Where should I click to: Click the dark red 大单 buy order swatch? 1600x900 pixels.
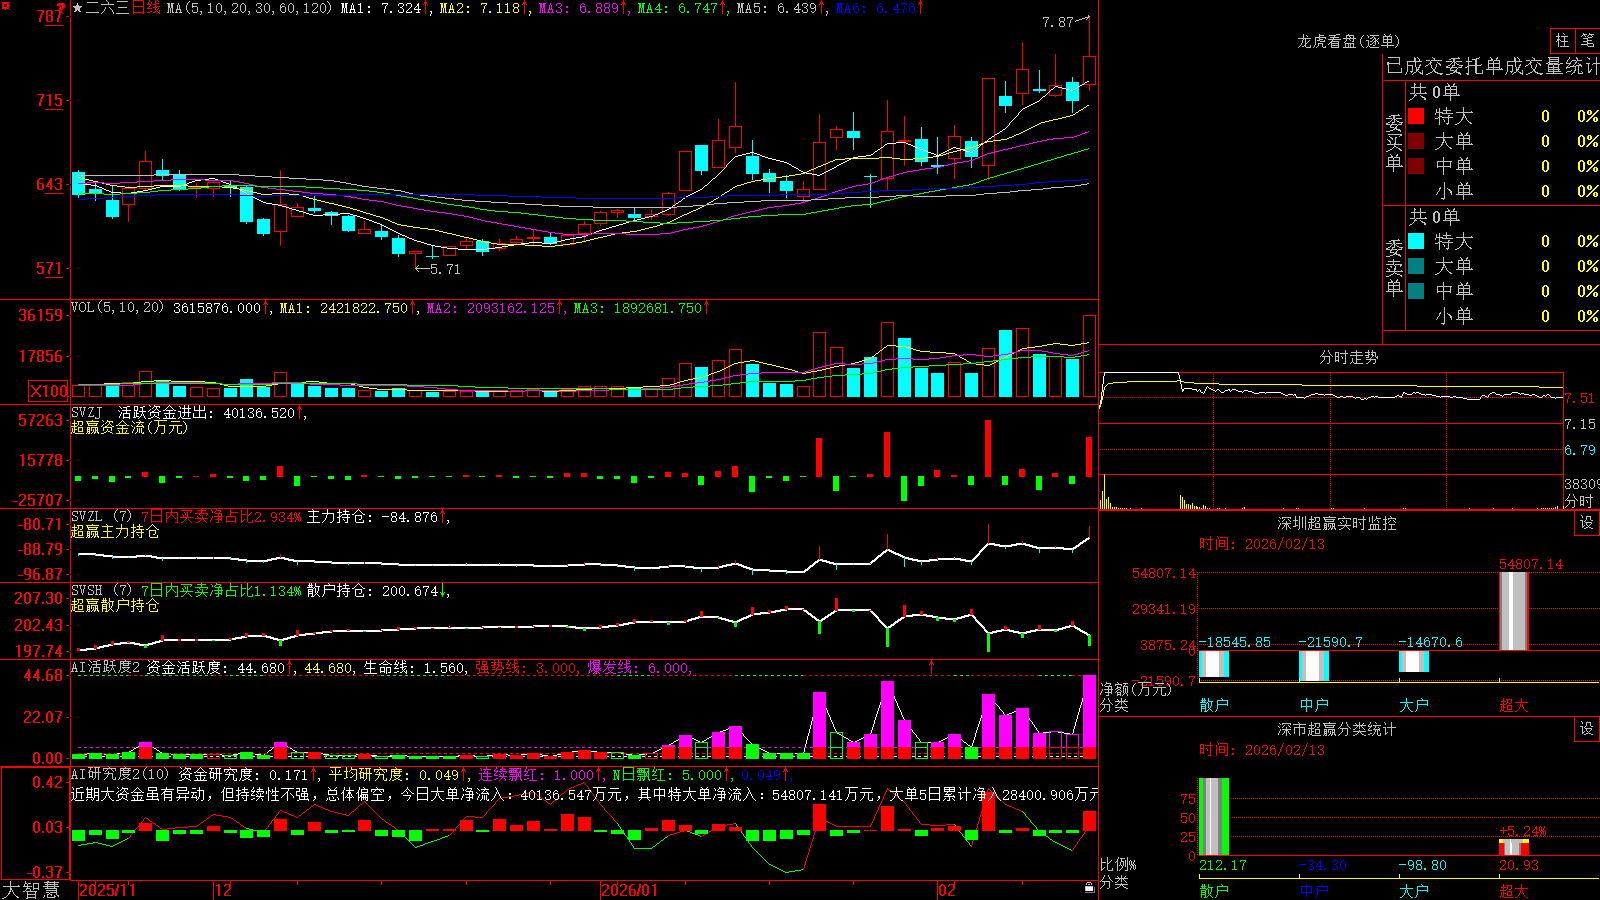pos(1416,141)
